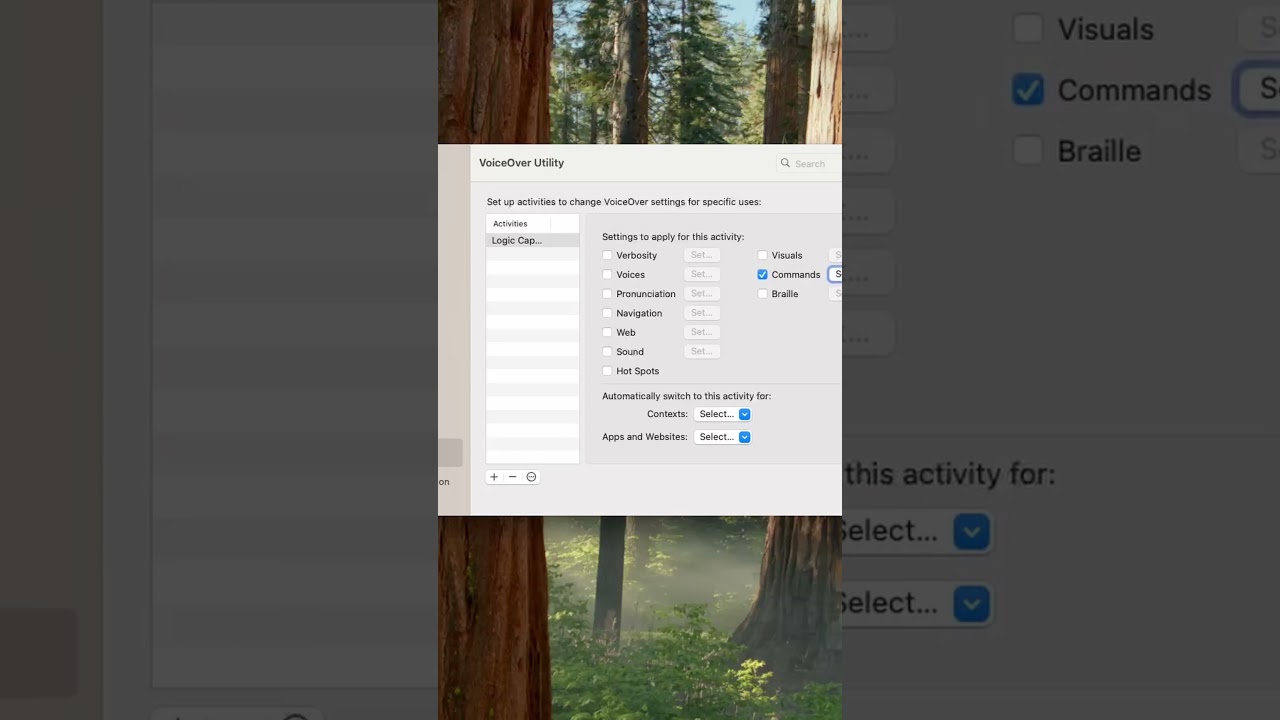
Task: Enable the Navigation checkbox
Action: click(x=607, y=313)
